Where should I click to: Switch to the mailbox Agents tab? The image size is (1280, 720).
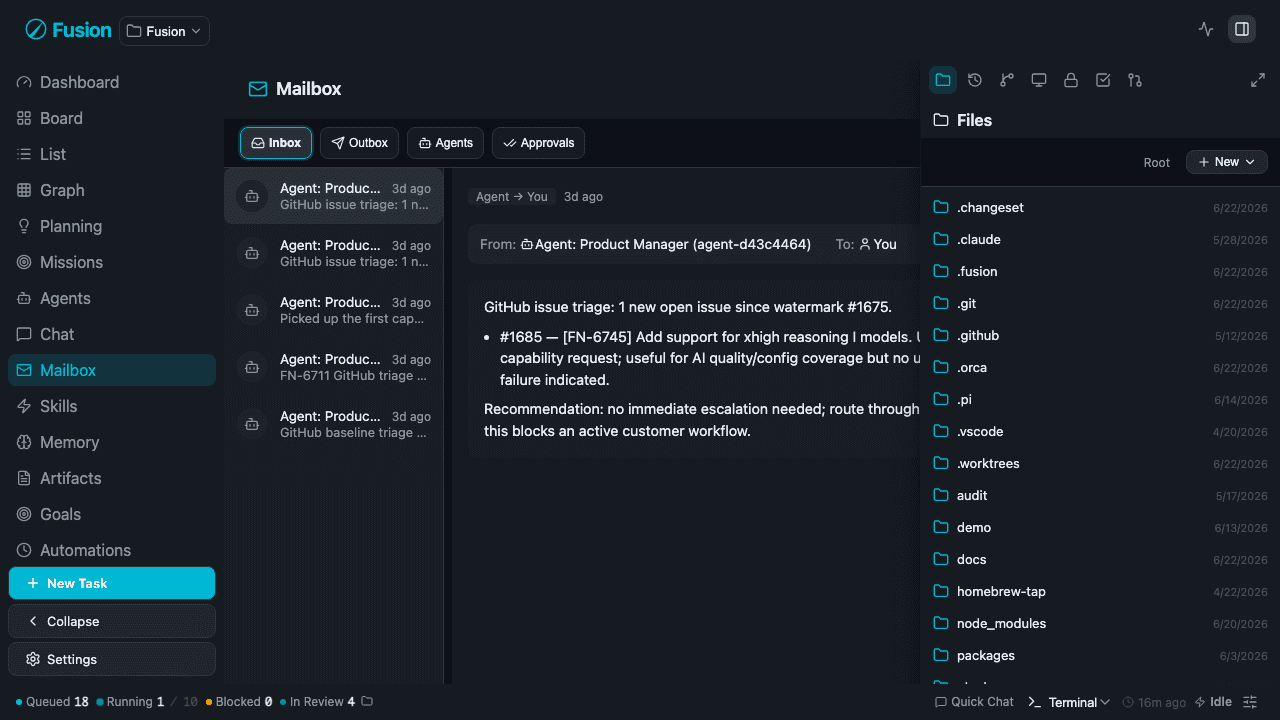point(446,143)
